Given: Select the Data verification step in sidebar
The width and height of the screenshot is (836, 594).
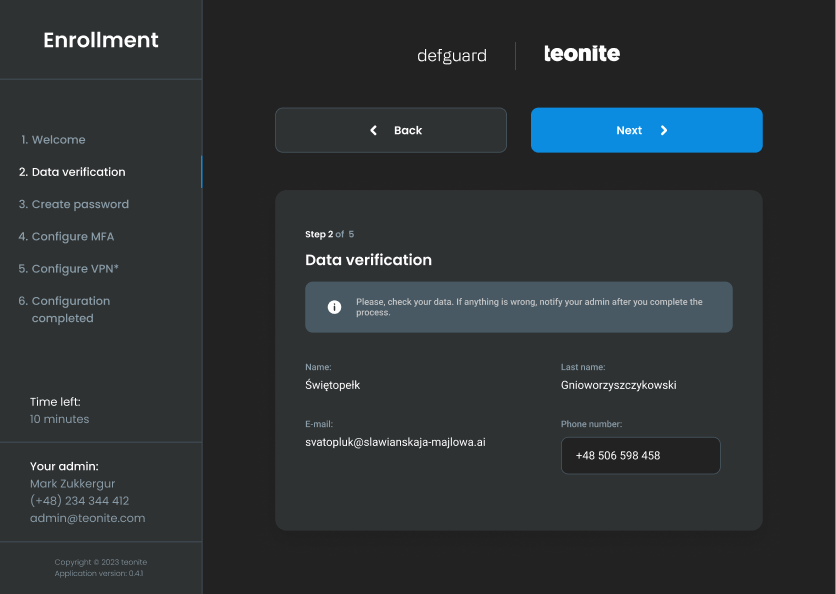Looking at the screenshot, I should (78, 172).
